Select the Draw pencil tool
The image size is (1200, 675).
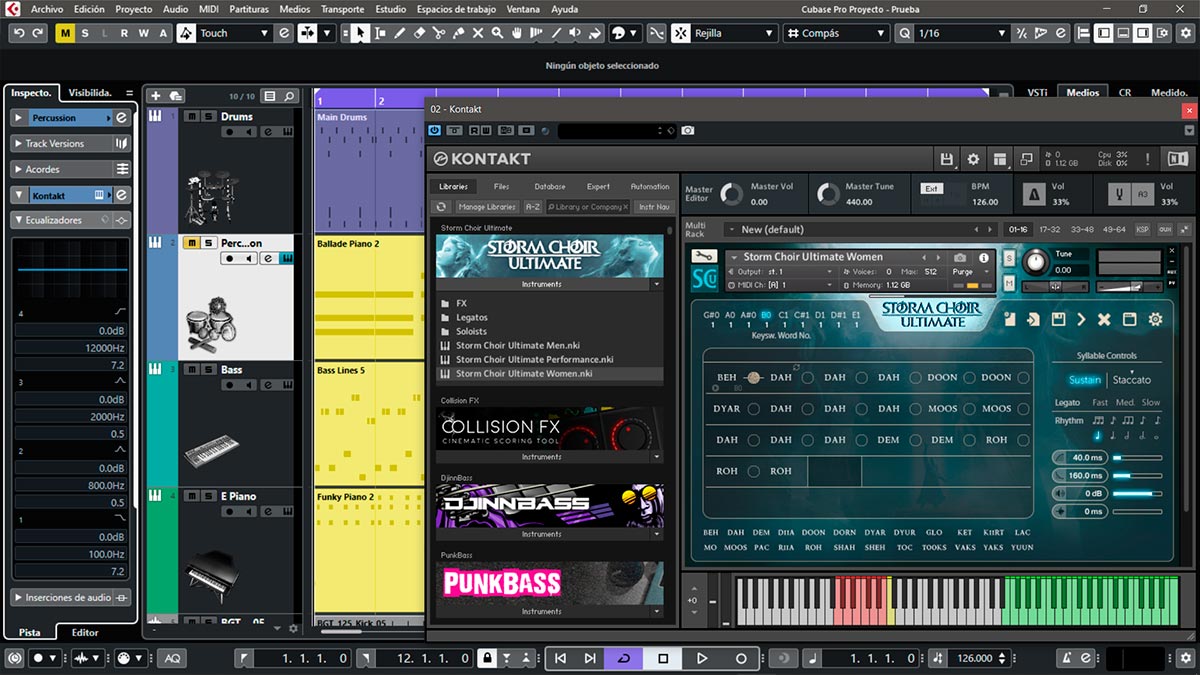400,33
